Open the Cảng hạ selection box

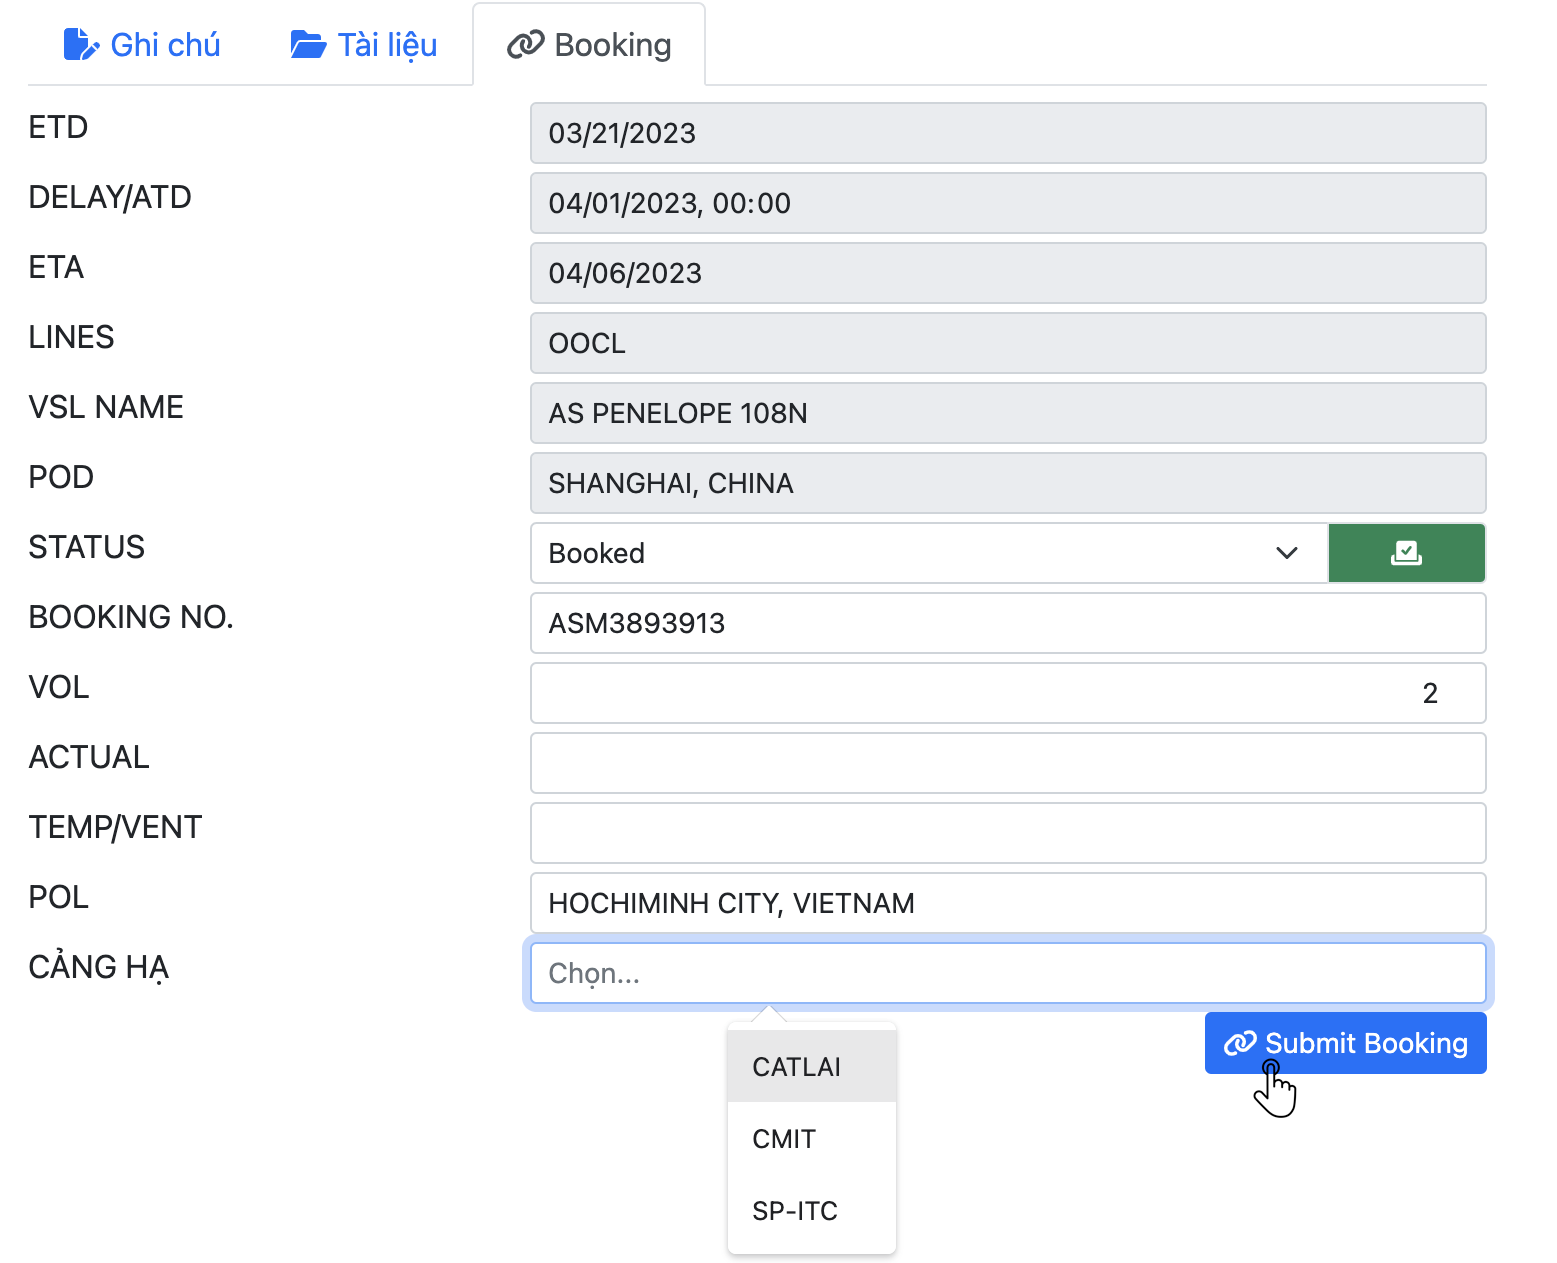click(x=1007, y=973)
